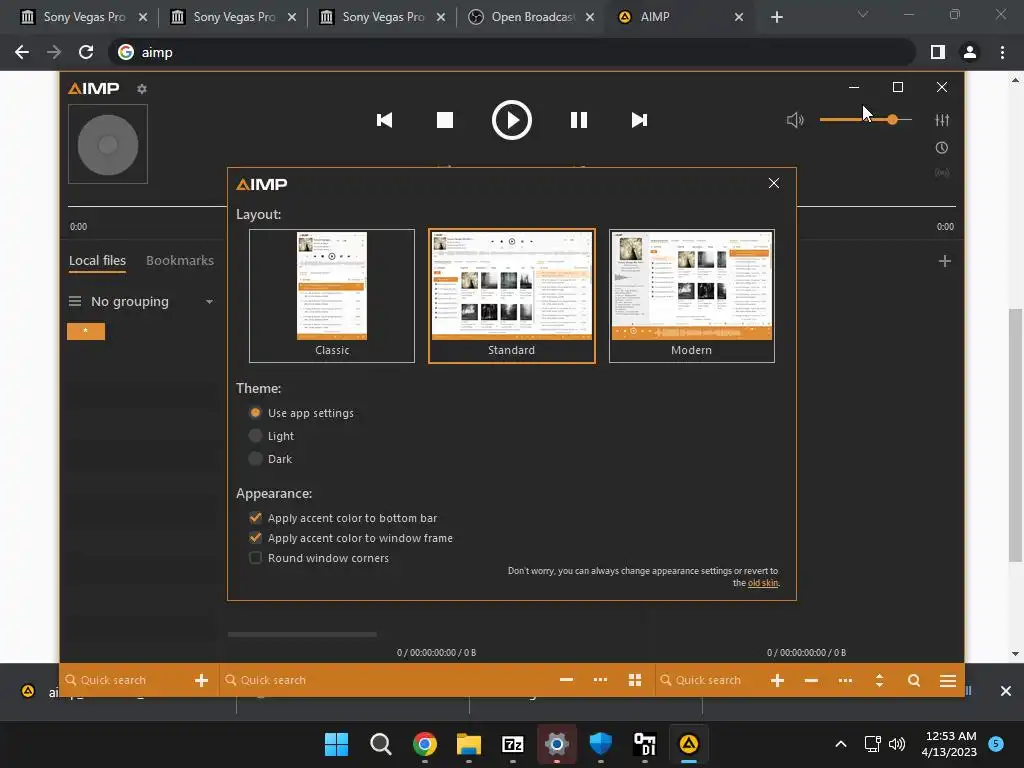The height and width of the screenshot is (768, 1024).
Task: Close the AIMP browser tab
Action: 739,17
